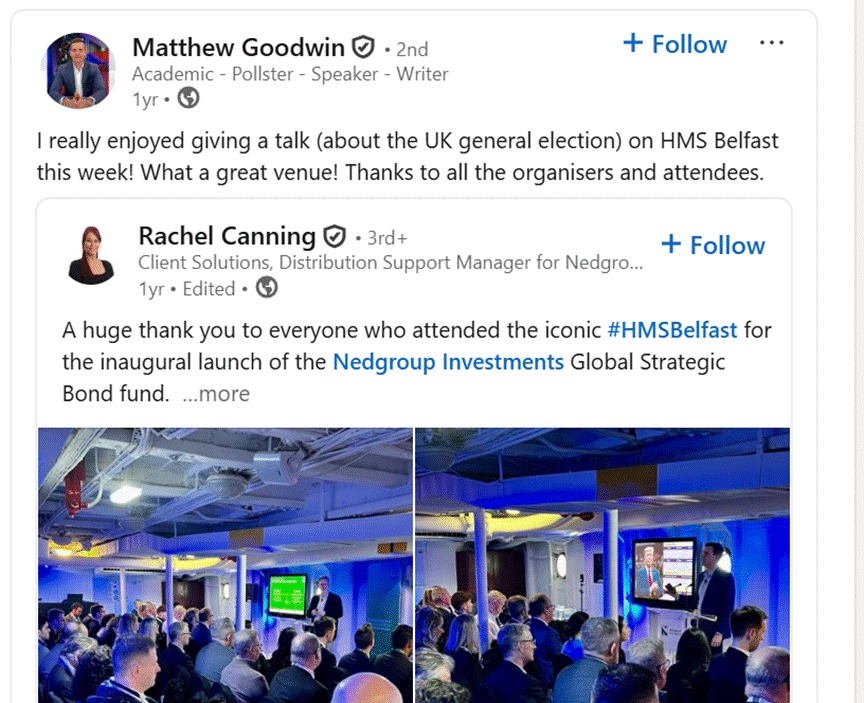Open the Nedgroup Investments company link

point(448,362)
